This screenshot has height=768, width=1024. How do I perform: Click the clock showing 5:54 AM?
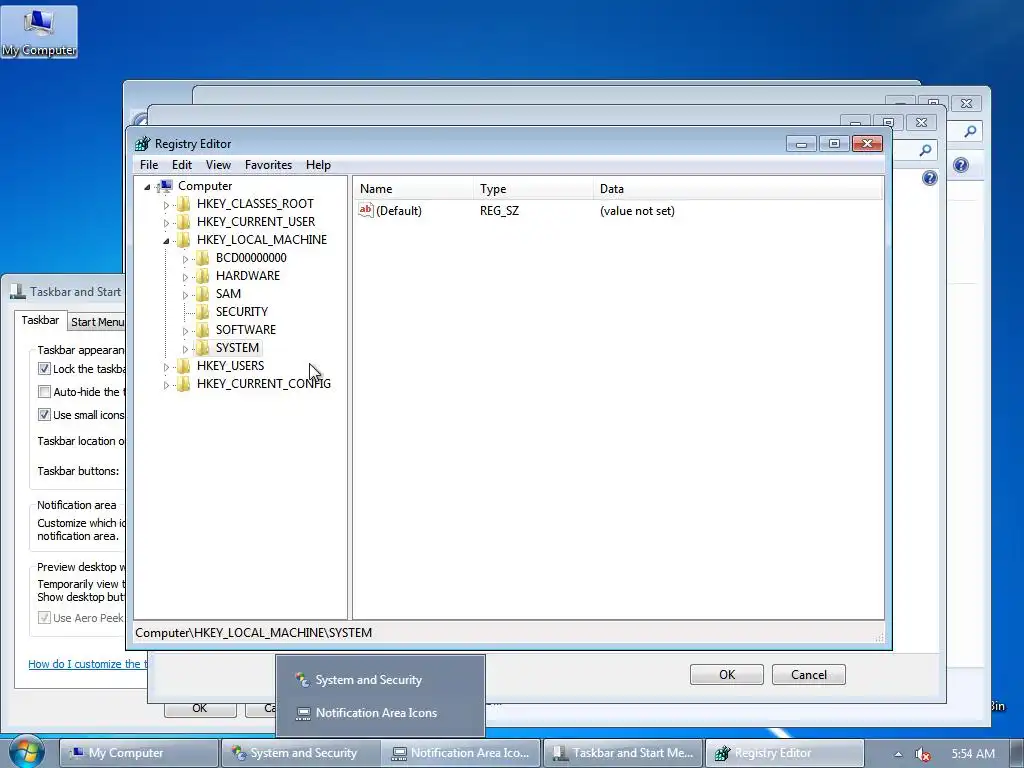pos(973,754)
